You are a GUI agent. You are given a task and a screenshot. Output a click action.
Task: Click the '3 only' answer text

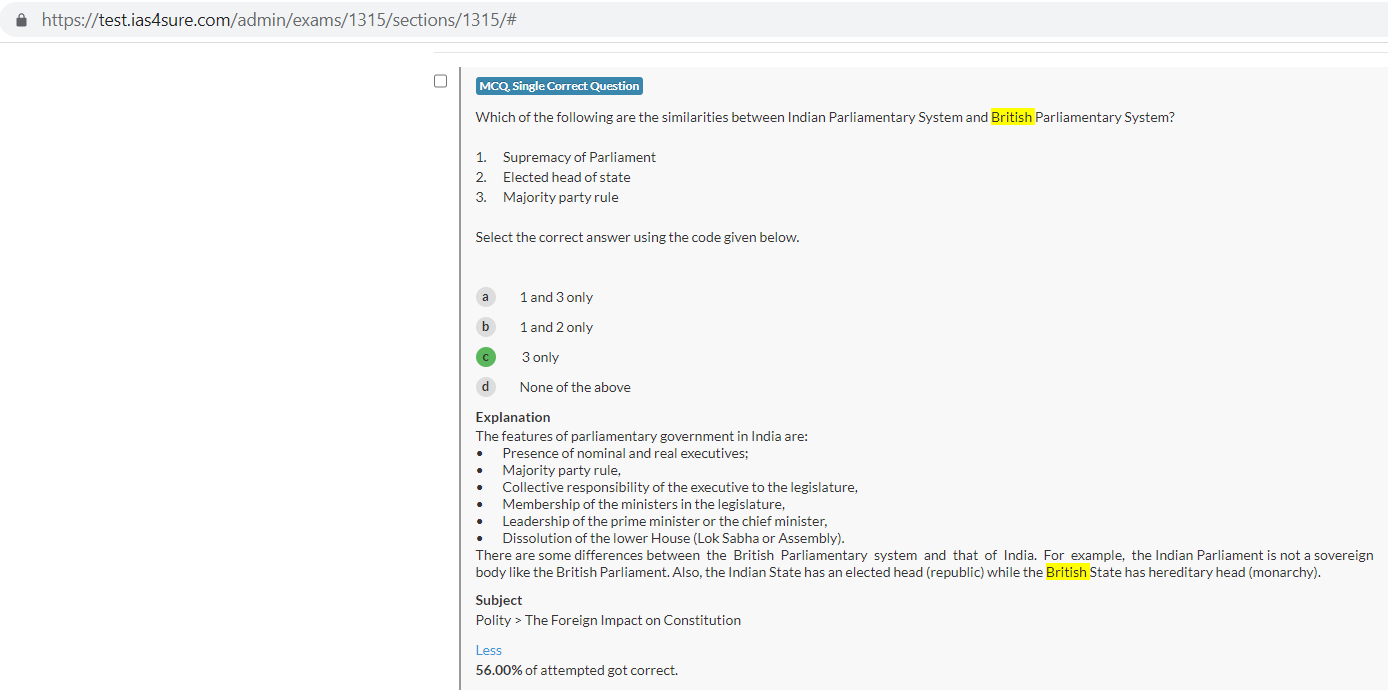coord(540,357)
